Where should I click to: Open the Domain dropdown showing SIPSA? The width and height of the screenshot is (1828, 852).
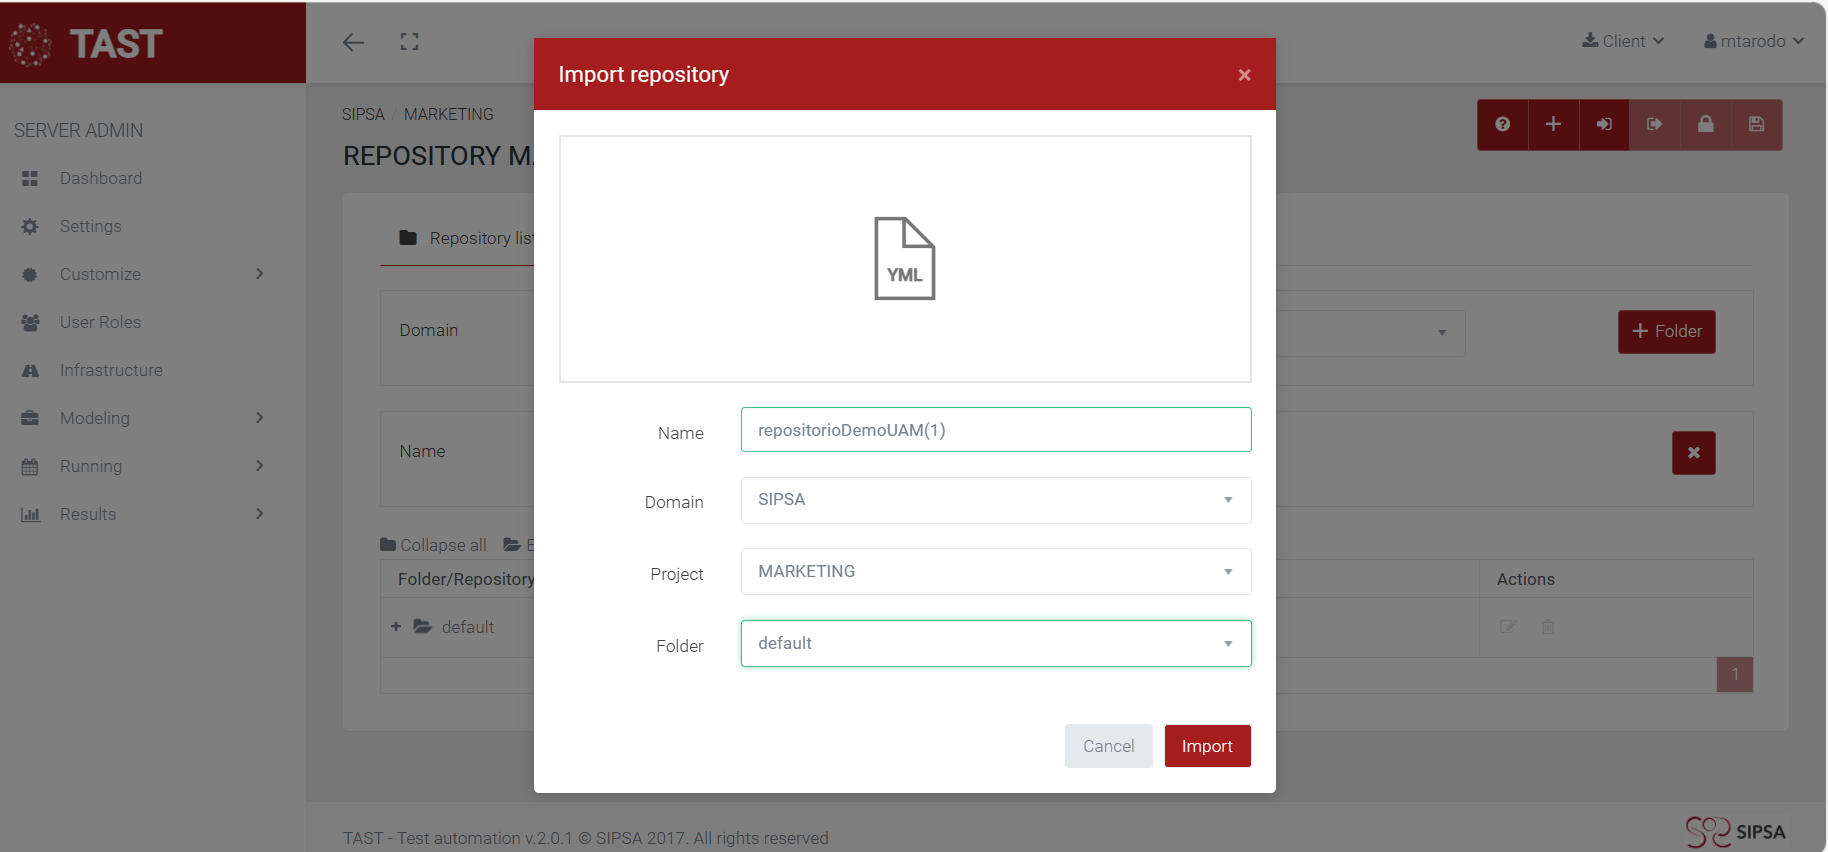[995, 500]
